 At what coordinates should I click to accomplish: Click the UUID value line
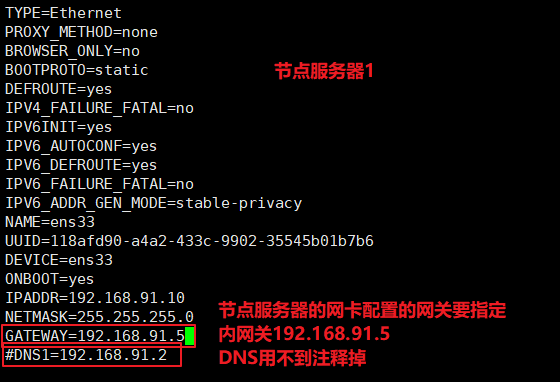(x=189, y=241)
